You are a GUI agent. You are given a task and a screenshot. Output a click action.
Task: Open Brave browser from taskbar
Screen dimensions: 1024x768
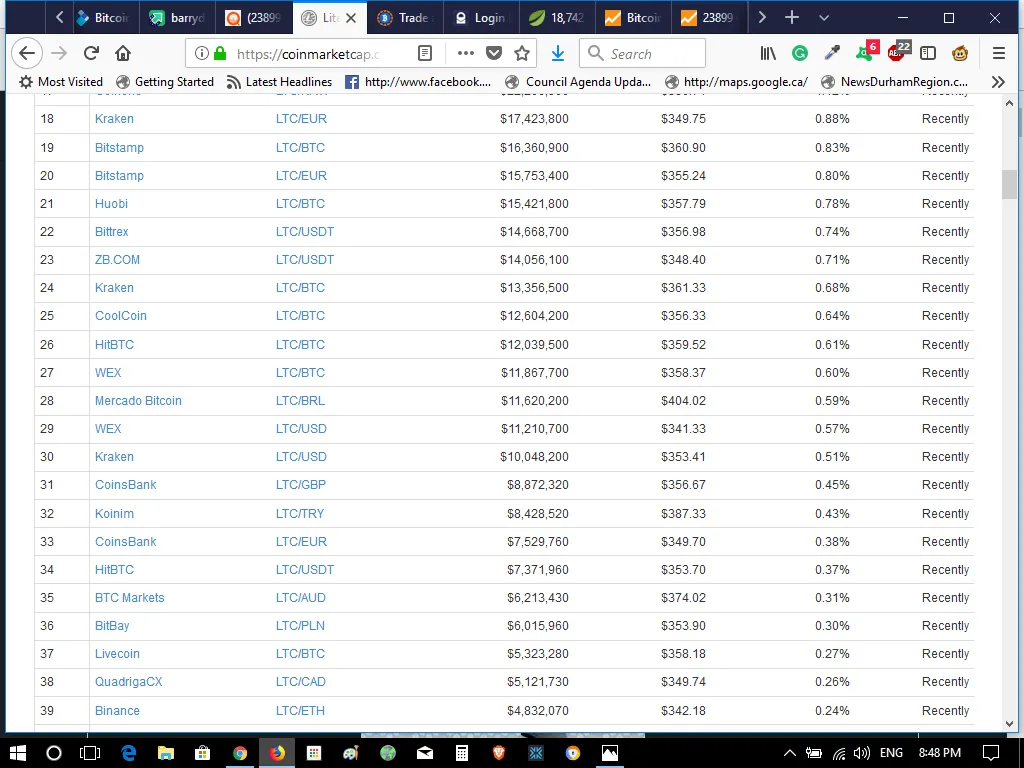(x=499, y=753)
